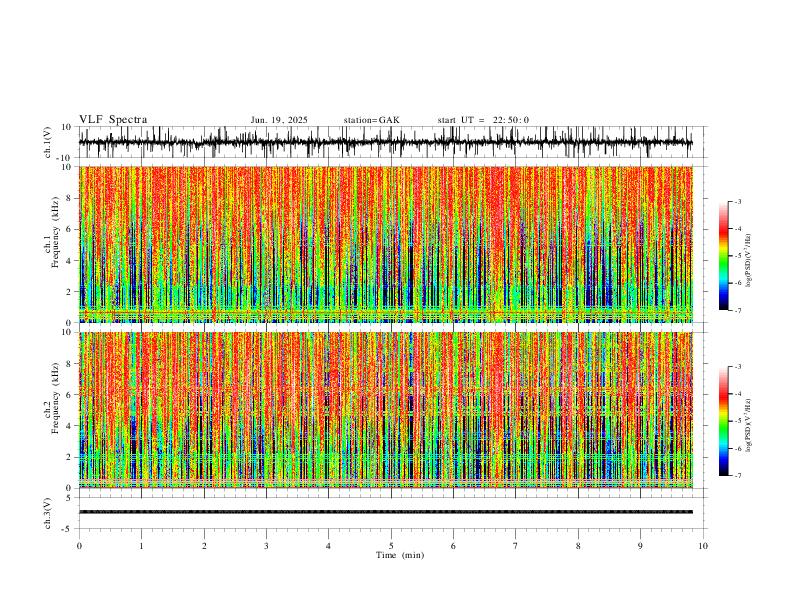Click the ch.2 PSD color scale bar

coord(724,421)
